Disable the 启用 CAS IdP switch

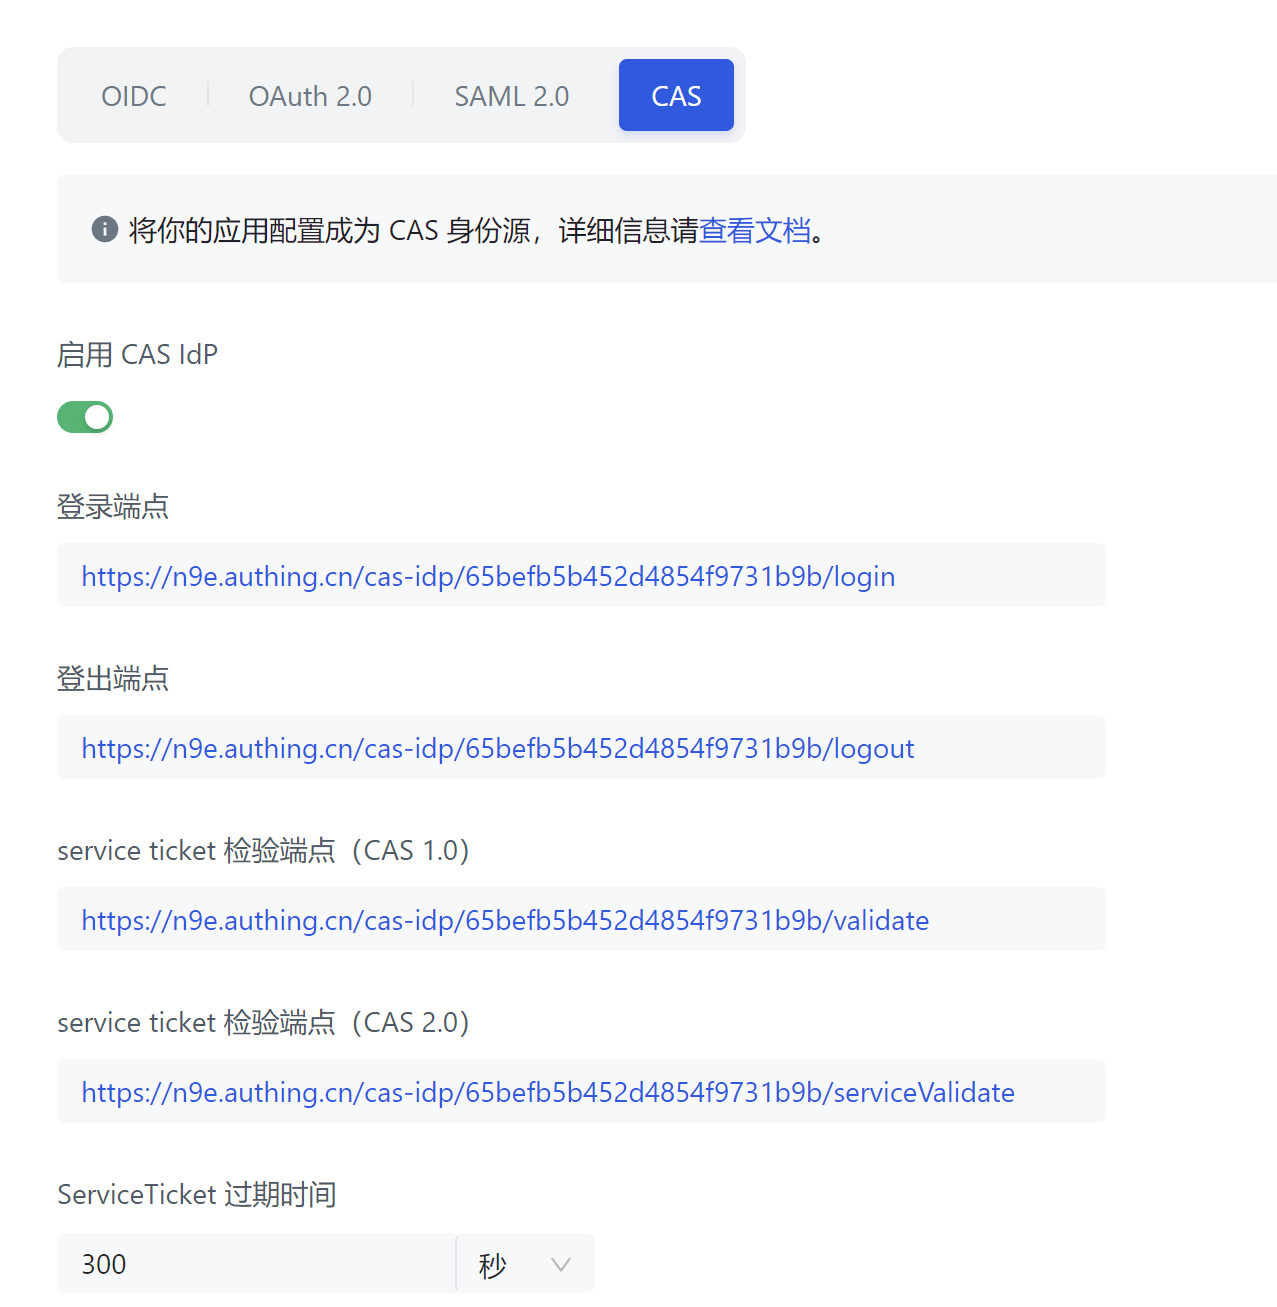tap(85, 417)
